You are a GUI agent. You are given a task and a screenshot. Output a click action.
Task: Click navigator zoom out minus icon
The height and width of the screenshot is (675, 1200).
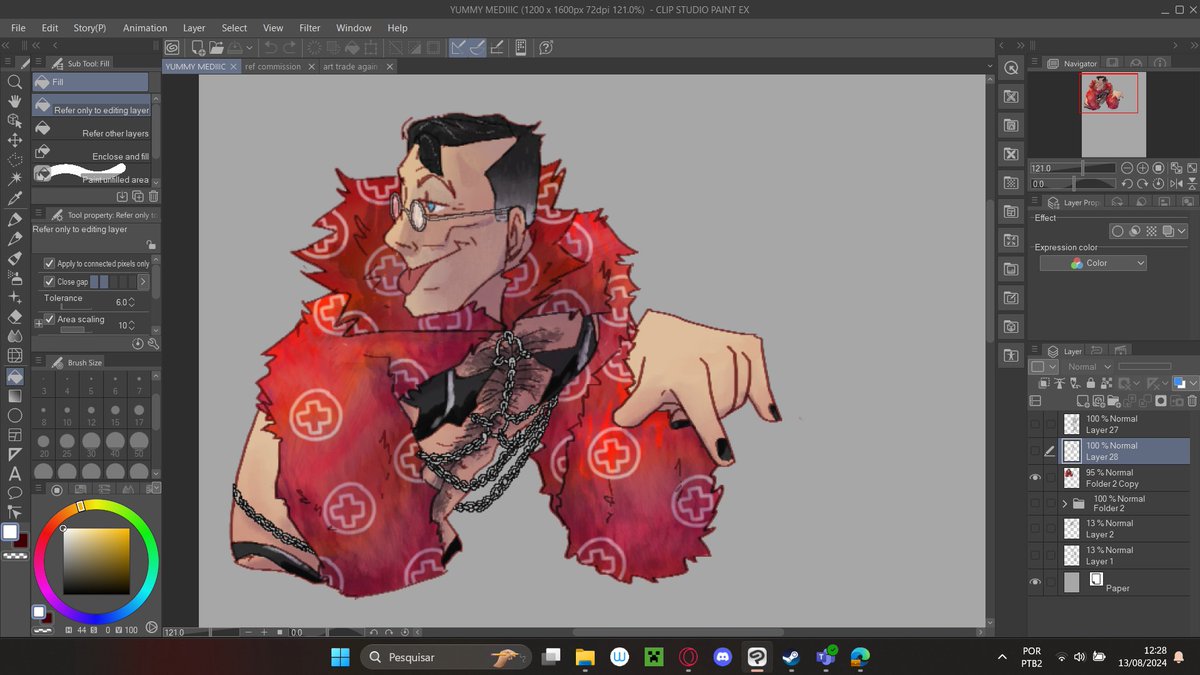point(1127,168)
